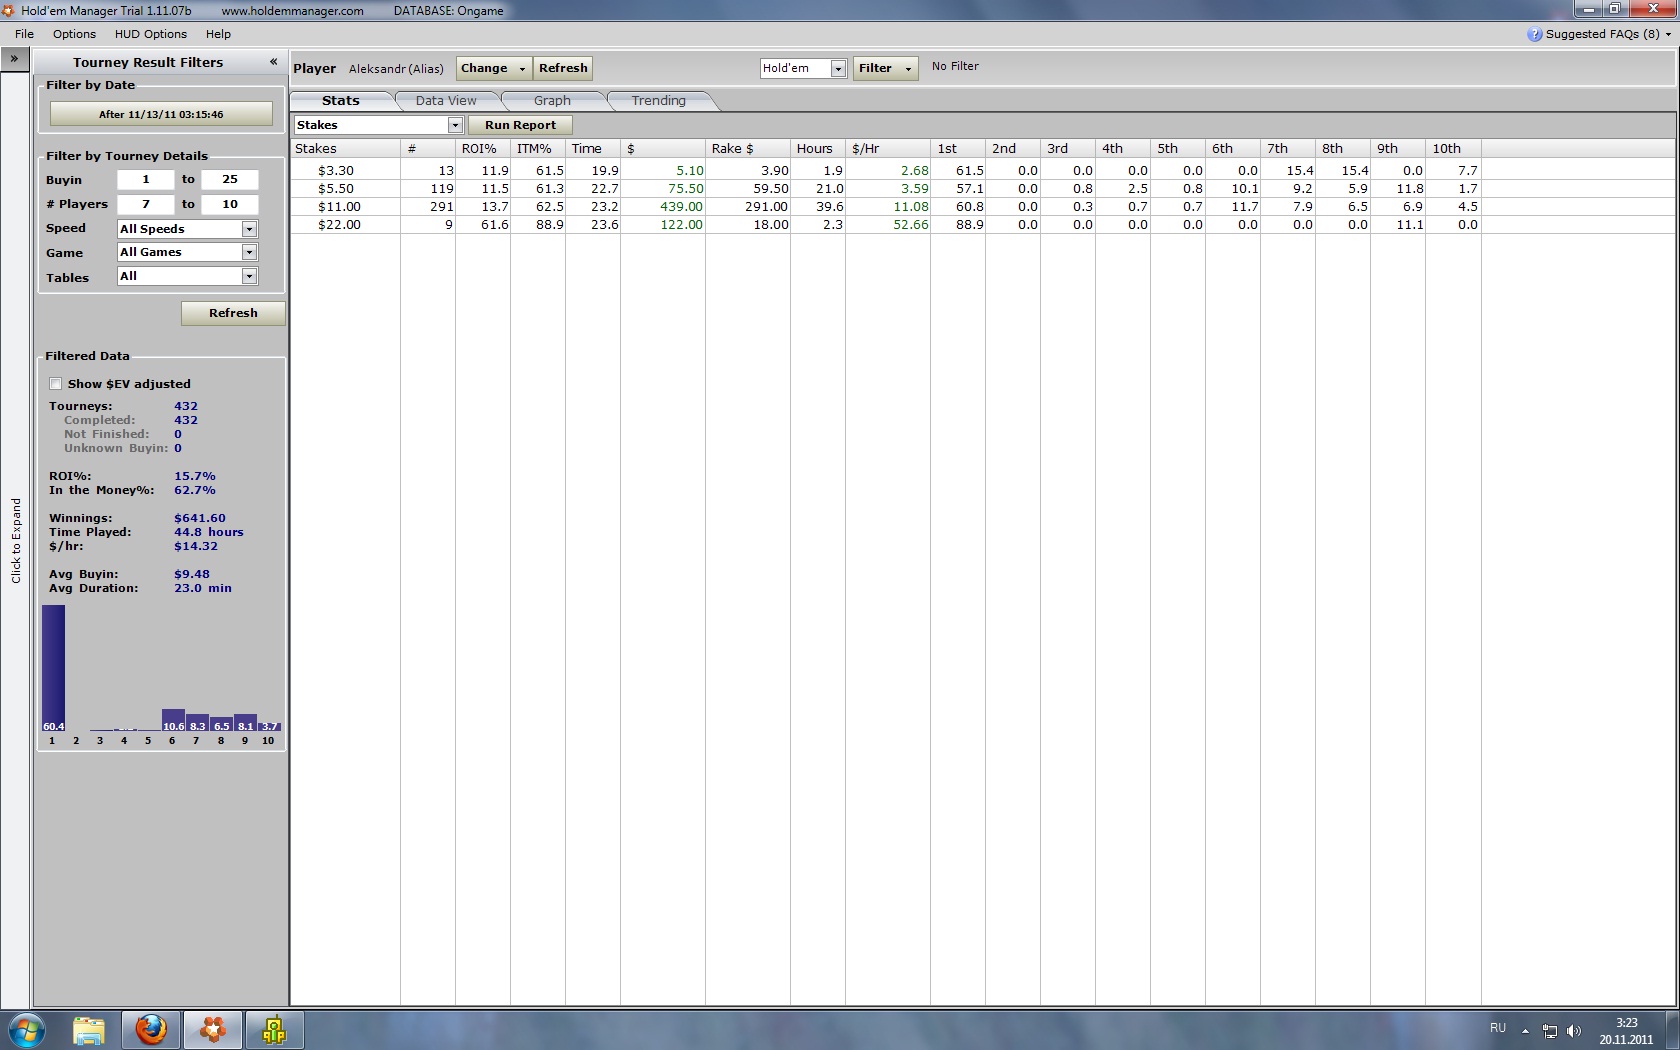1680x1050 pixels.
Task: Open the Tables dropdown
Action: 249,277
